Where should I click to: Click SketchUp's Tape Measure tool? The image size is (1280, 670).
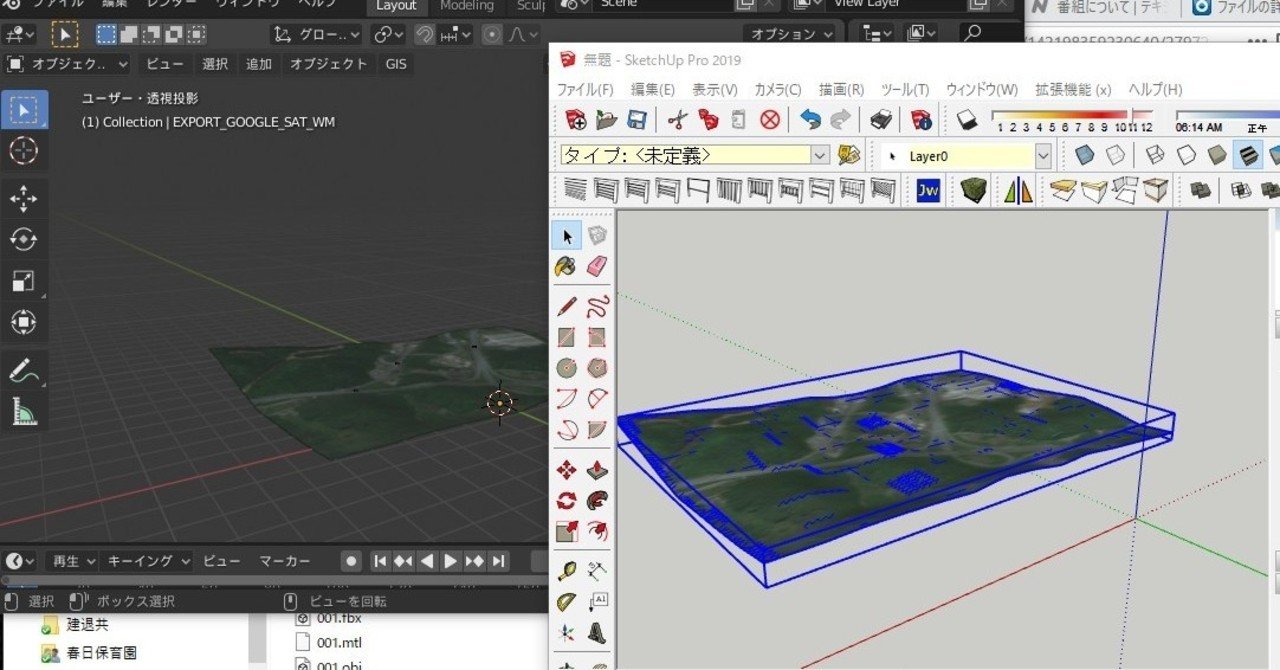tap(566, 572)
